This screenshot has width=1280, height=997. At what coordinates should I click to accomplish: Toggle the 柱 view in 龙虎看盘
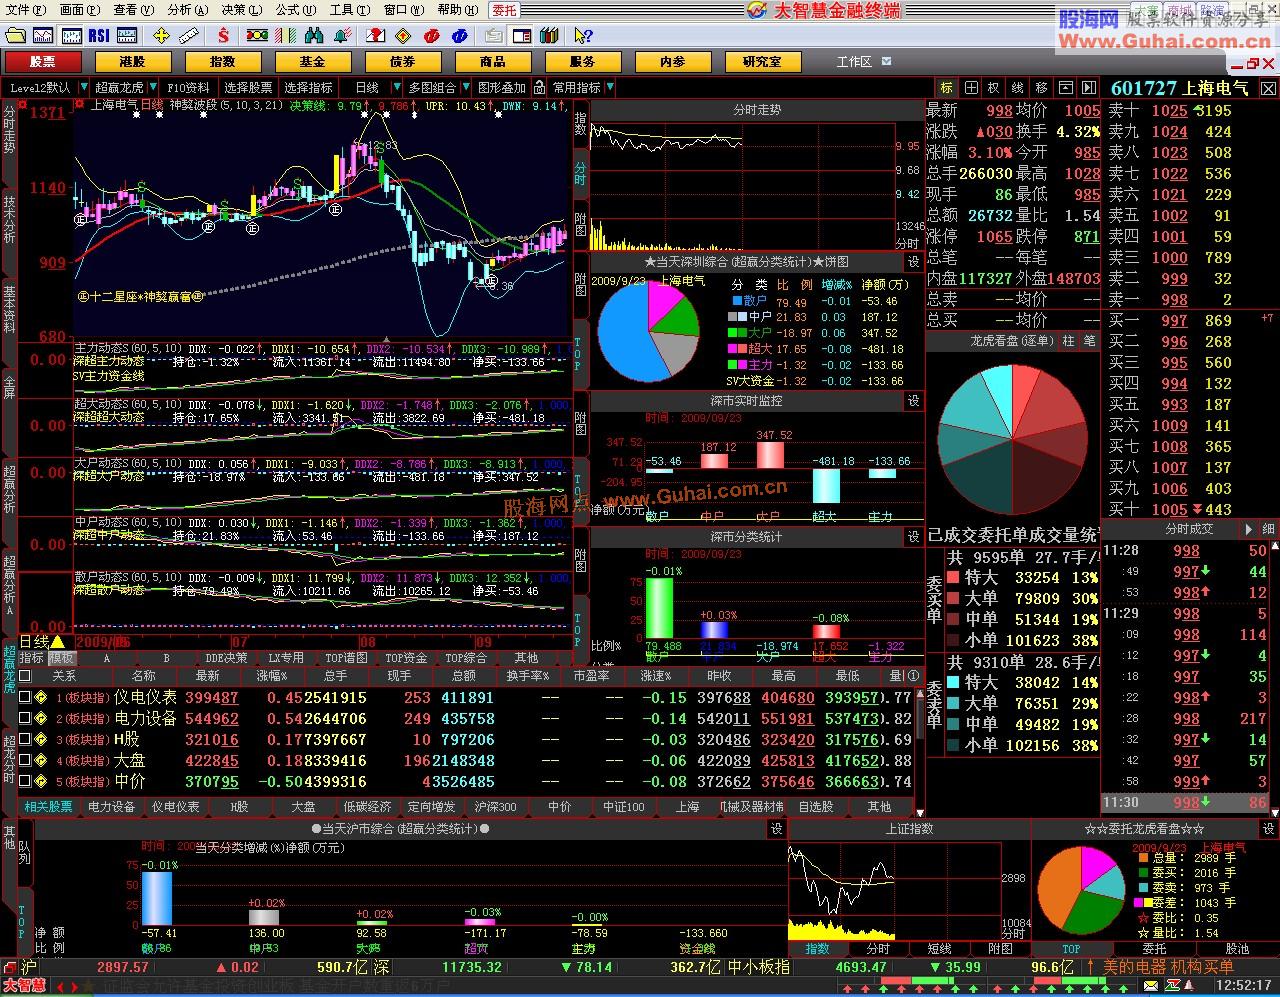pyautogui.click(x=1069, y=341)
